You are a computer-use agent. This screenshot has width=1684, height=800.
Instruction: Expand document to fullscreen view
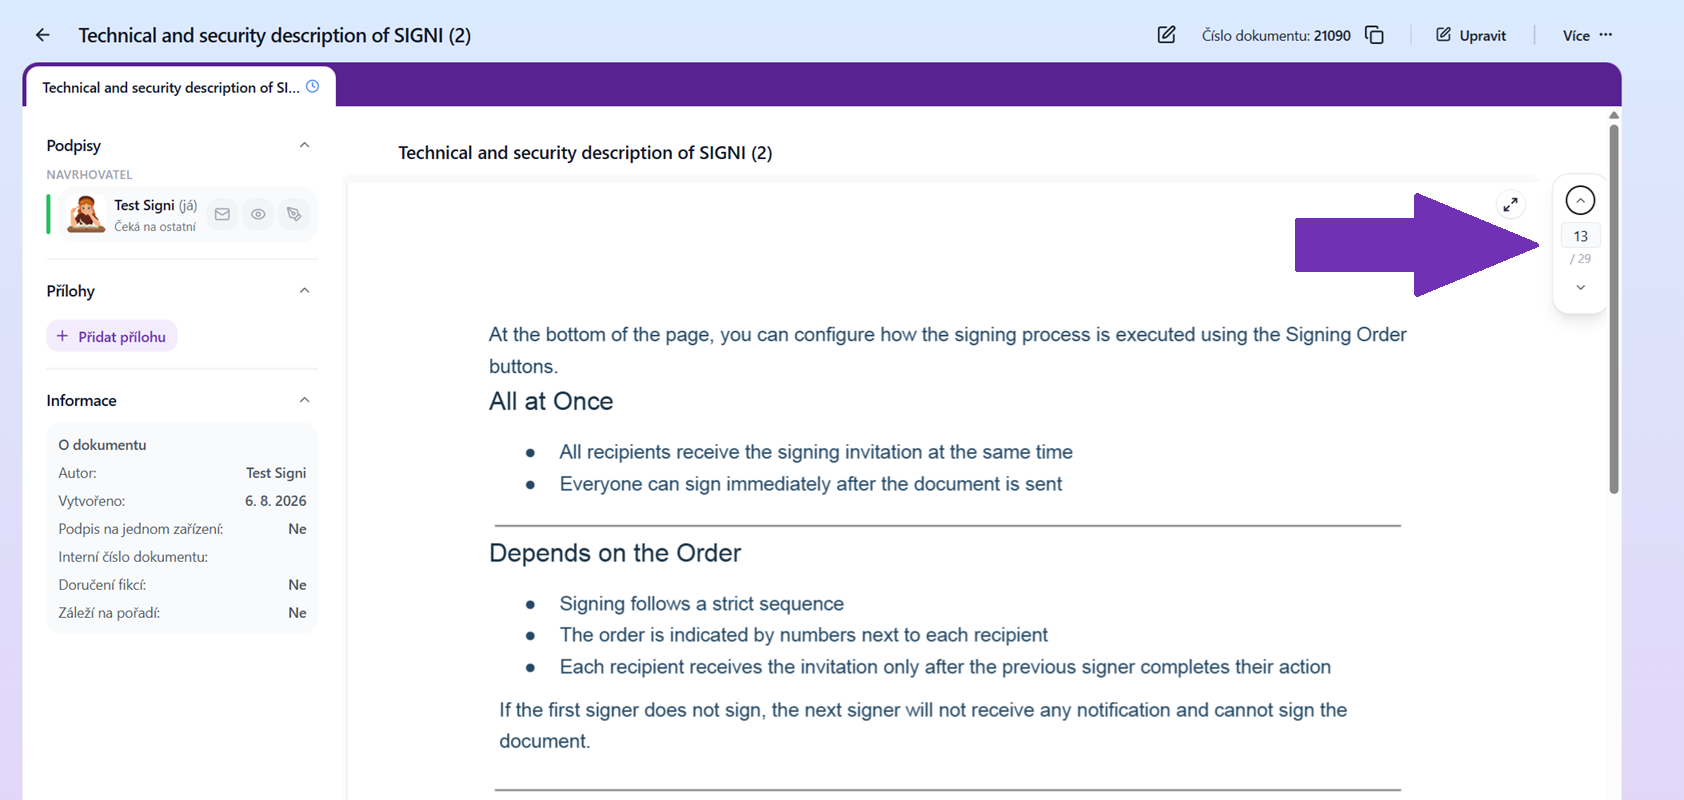point(1510,205)
